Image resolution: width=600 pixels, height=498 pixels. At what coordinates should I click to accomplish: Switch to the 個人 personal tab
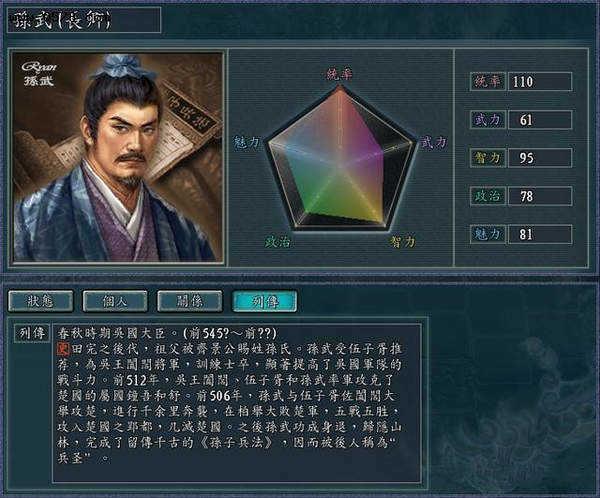click(115, 301)
